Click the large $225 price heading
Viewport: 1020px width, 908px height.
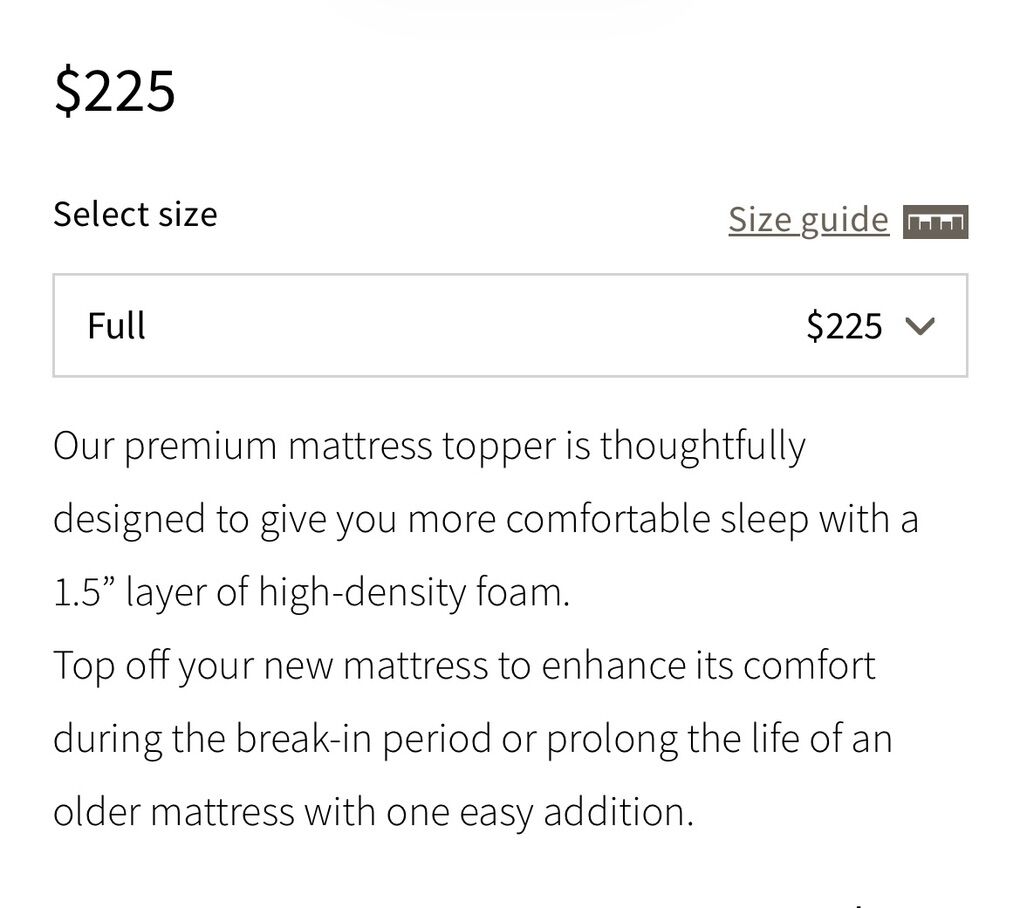(x=115, y=90)
